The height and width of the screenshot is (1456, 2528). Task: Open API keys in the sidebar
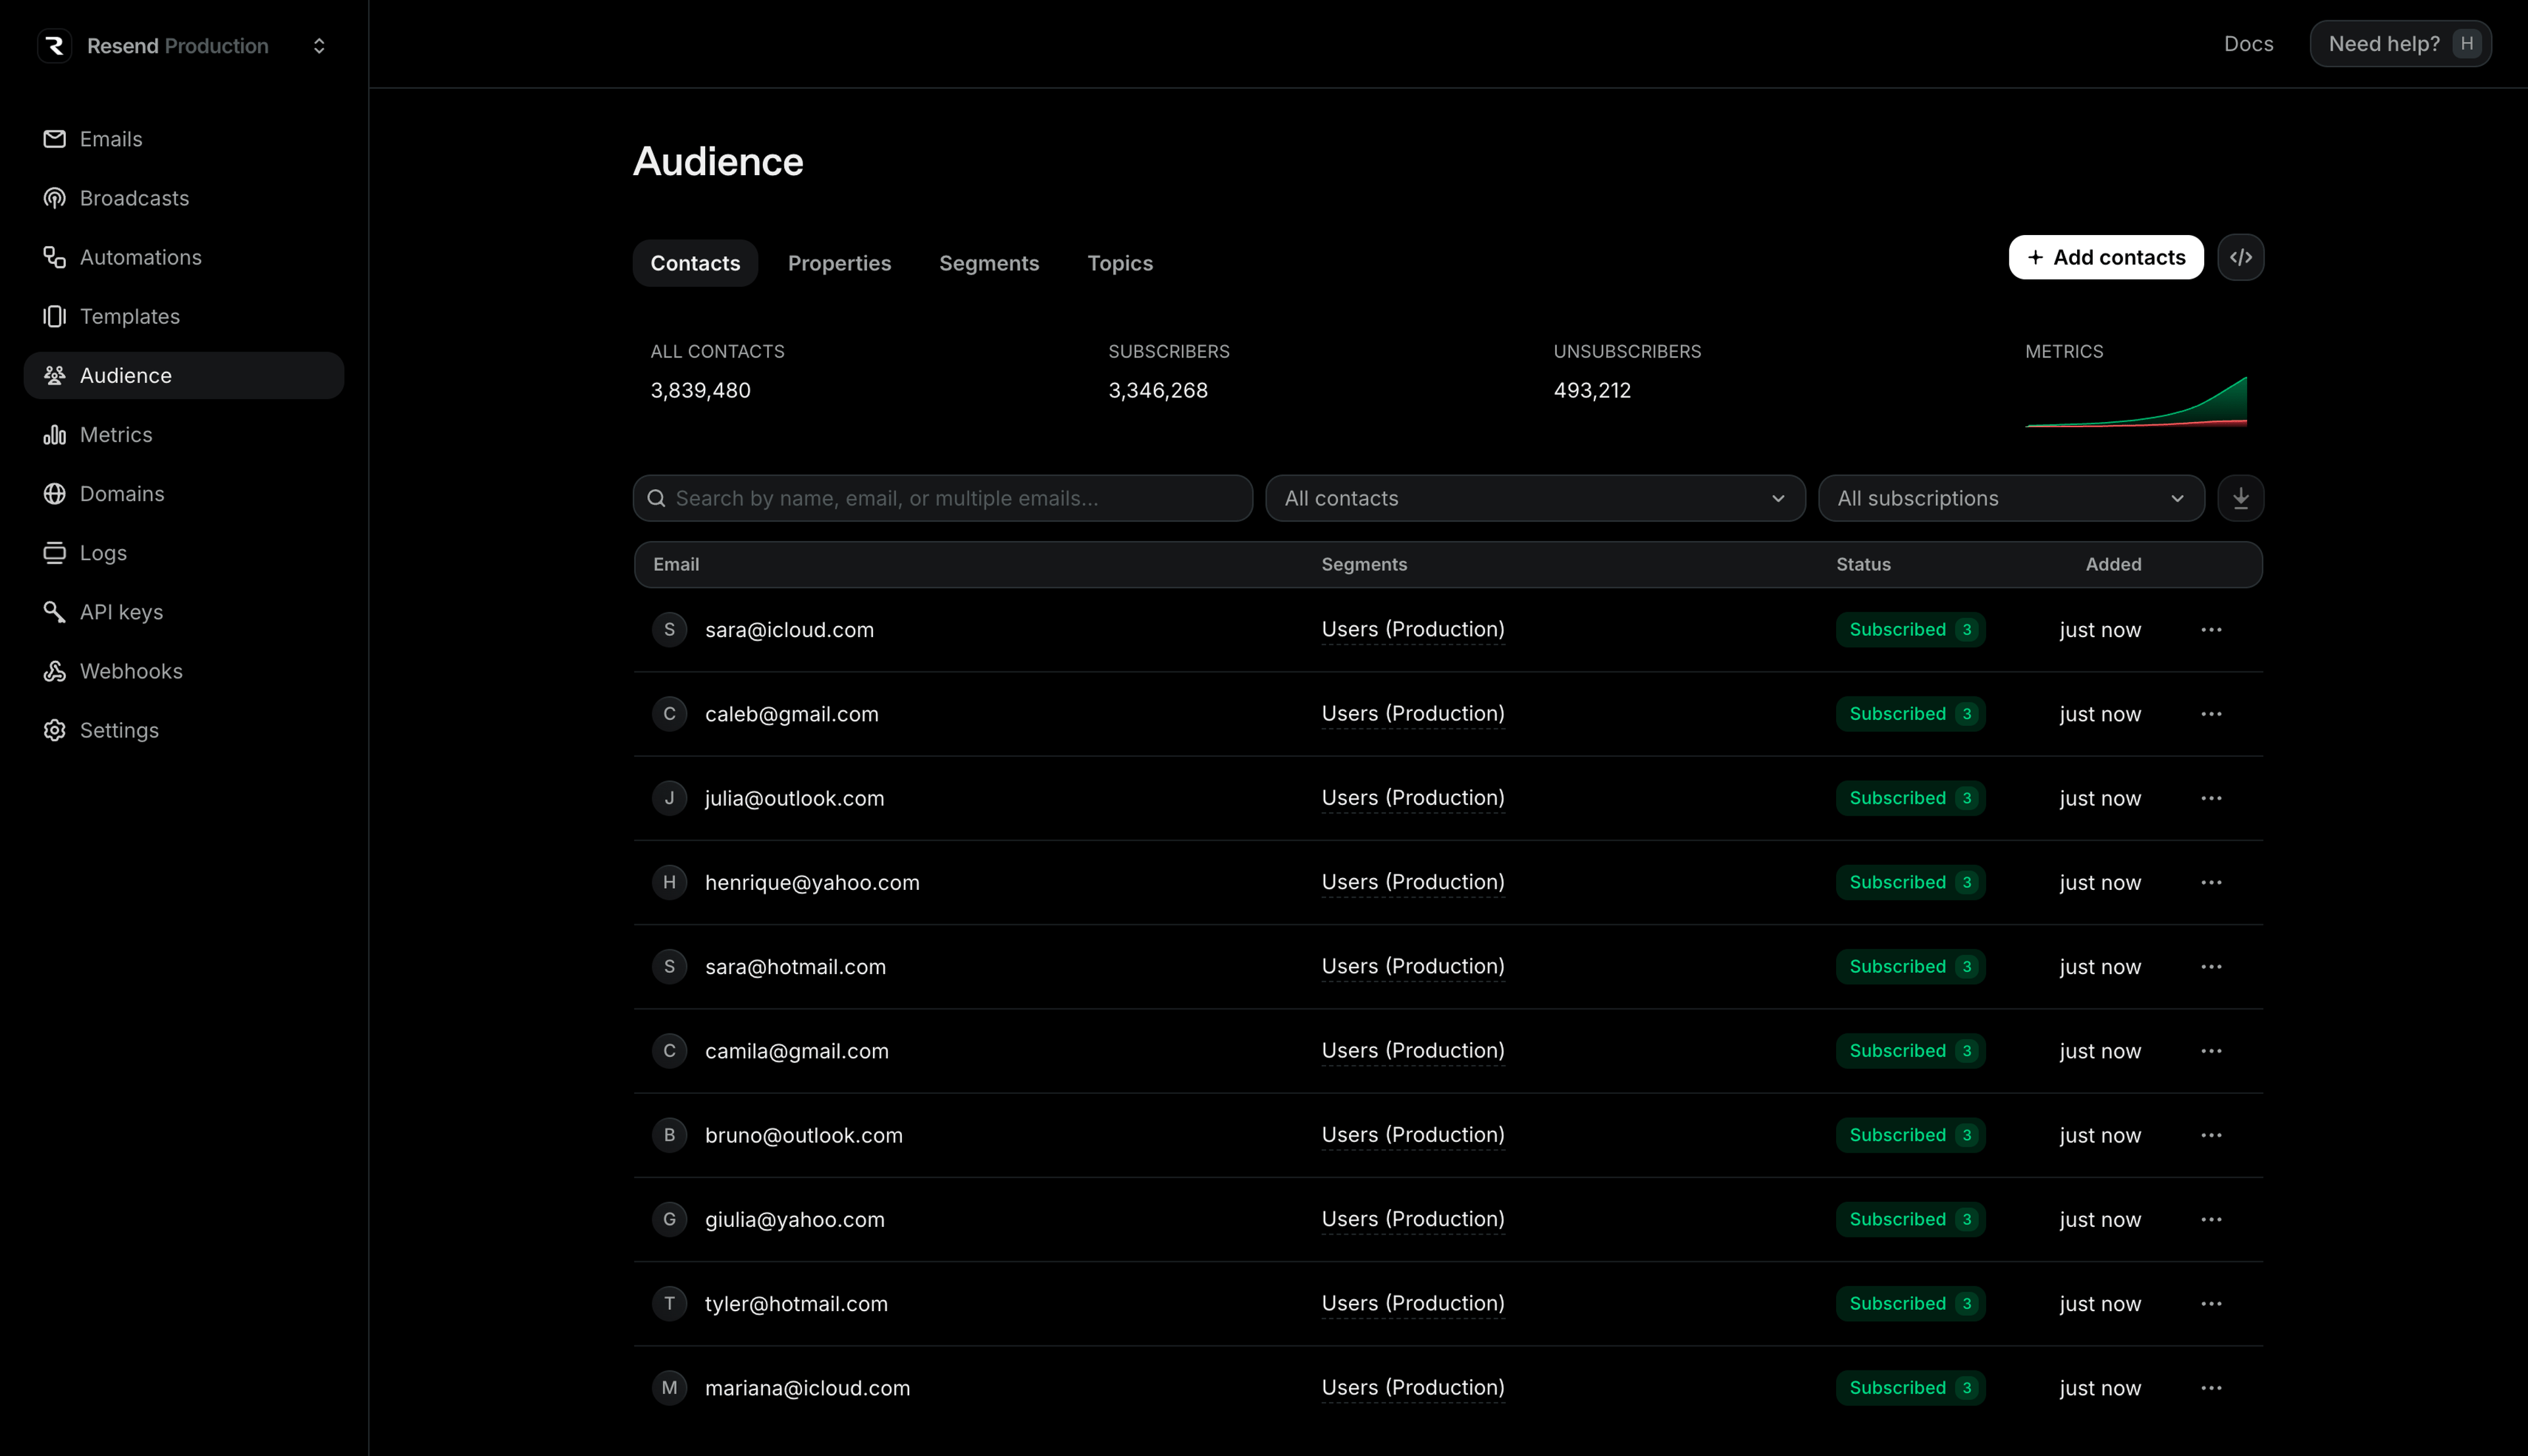click(184, 611)
